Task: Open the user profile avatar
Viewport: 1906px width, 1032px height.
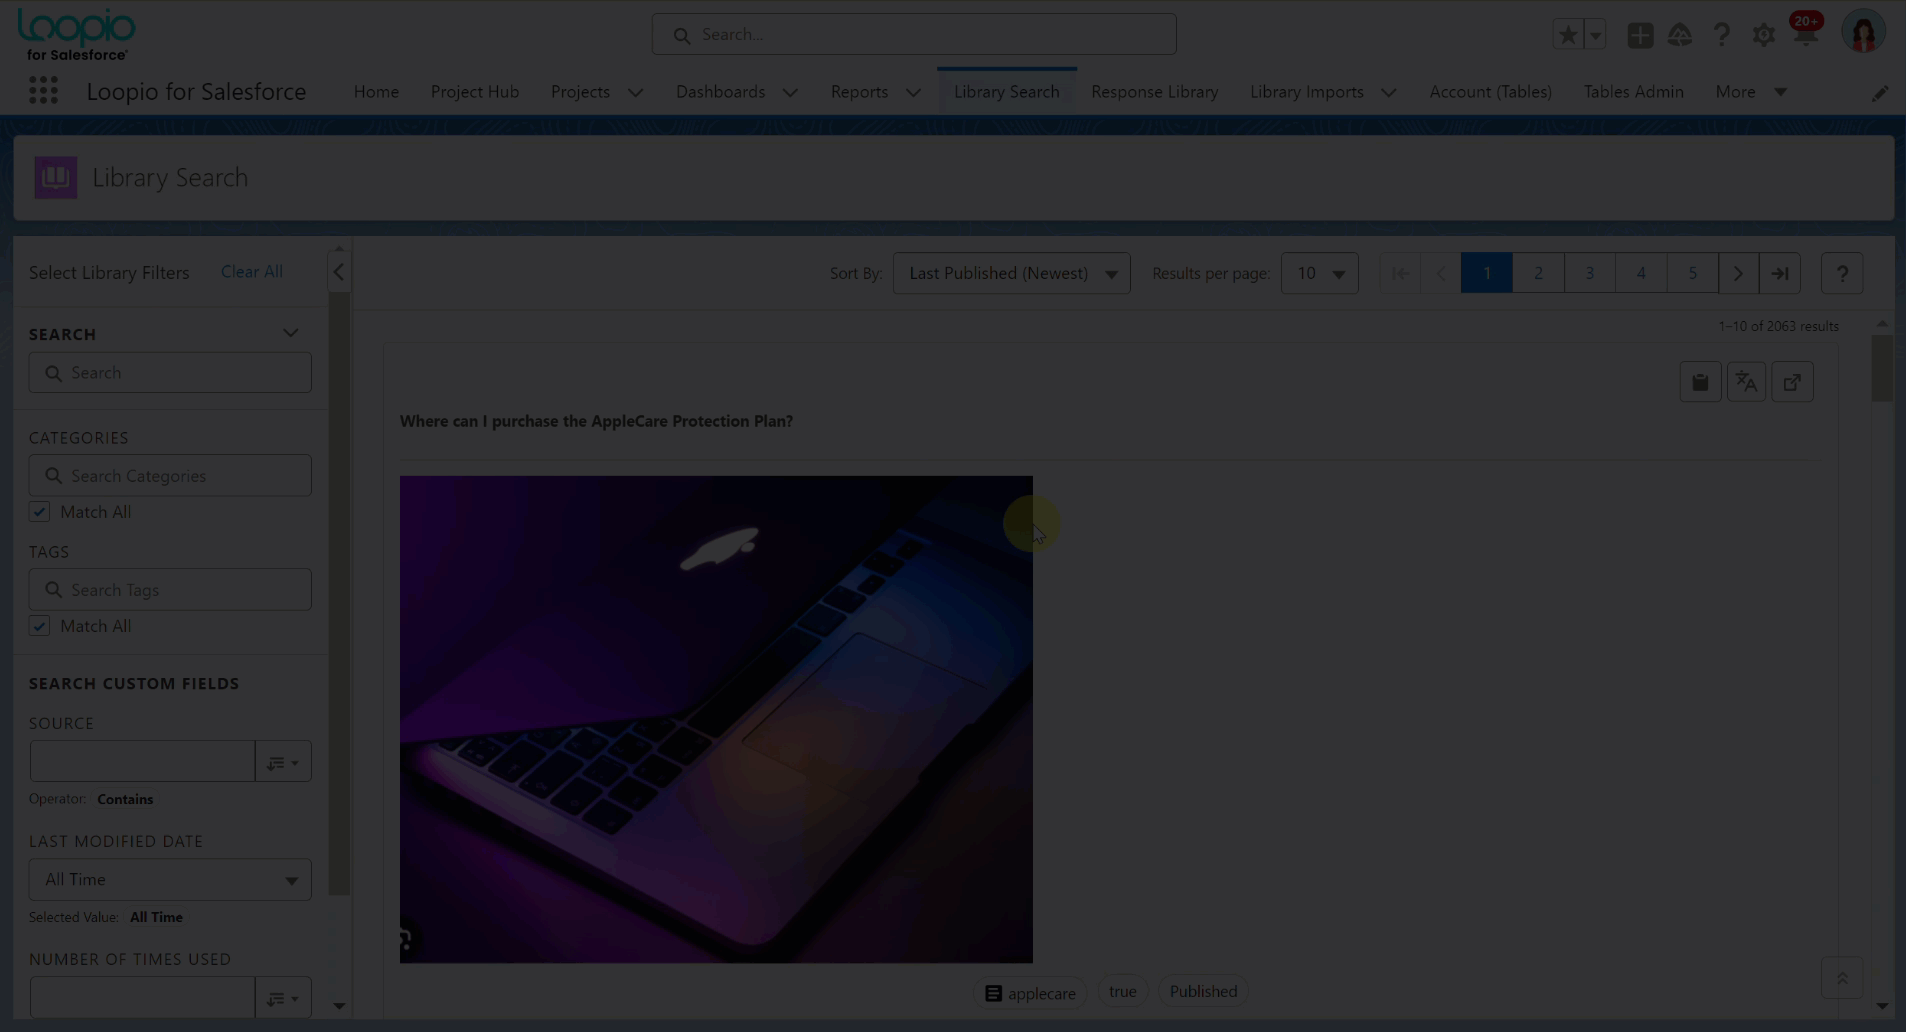Action: pyautogui.click(x=1863, y=33)
